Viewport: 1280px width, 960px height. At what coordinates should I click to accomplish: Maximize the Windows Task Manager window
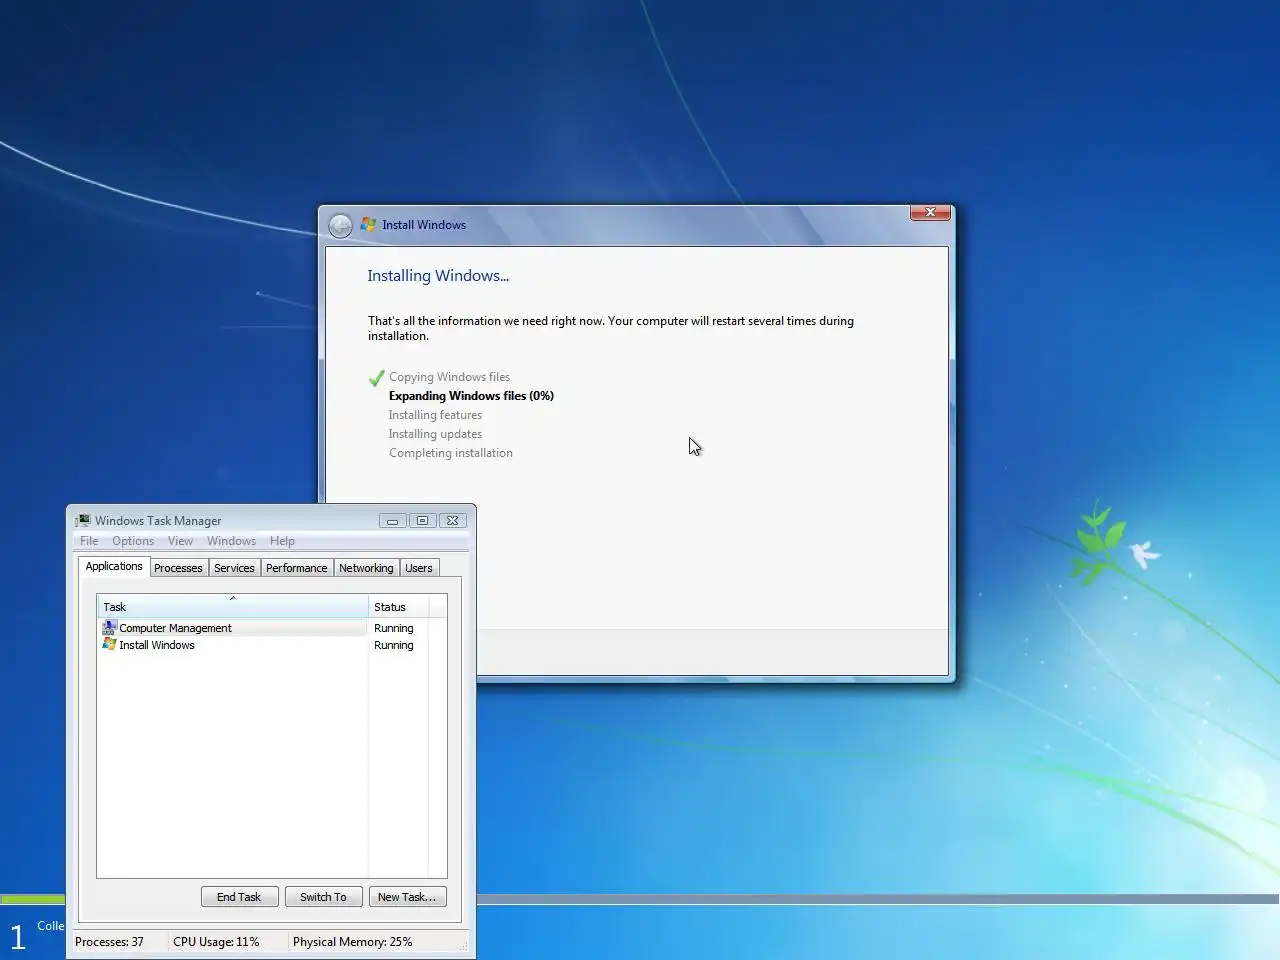tap(422, 520)
